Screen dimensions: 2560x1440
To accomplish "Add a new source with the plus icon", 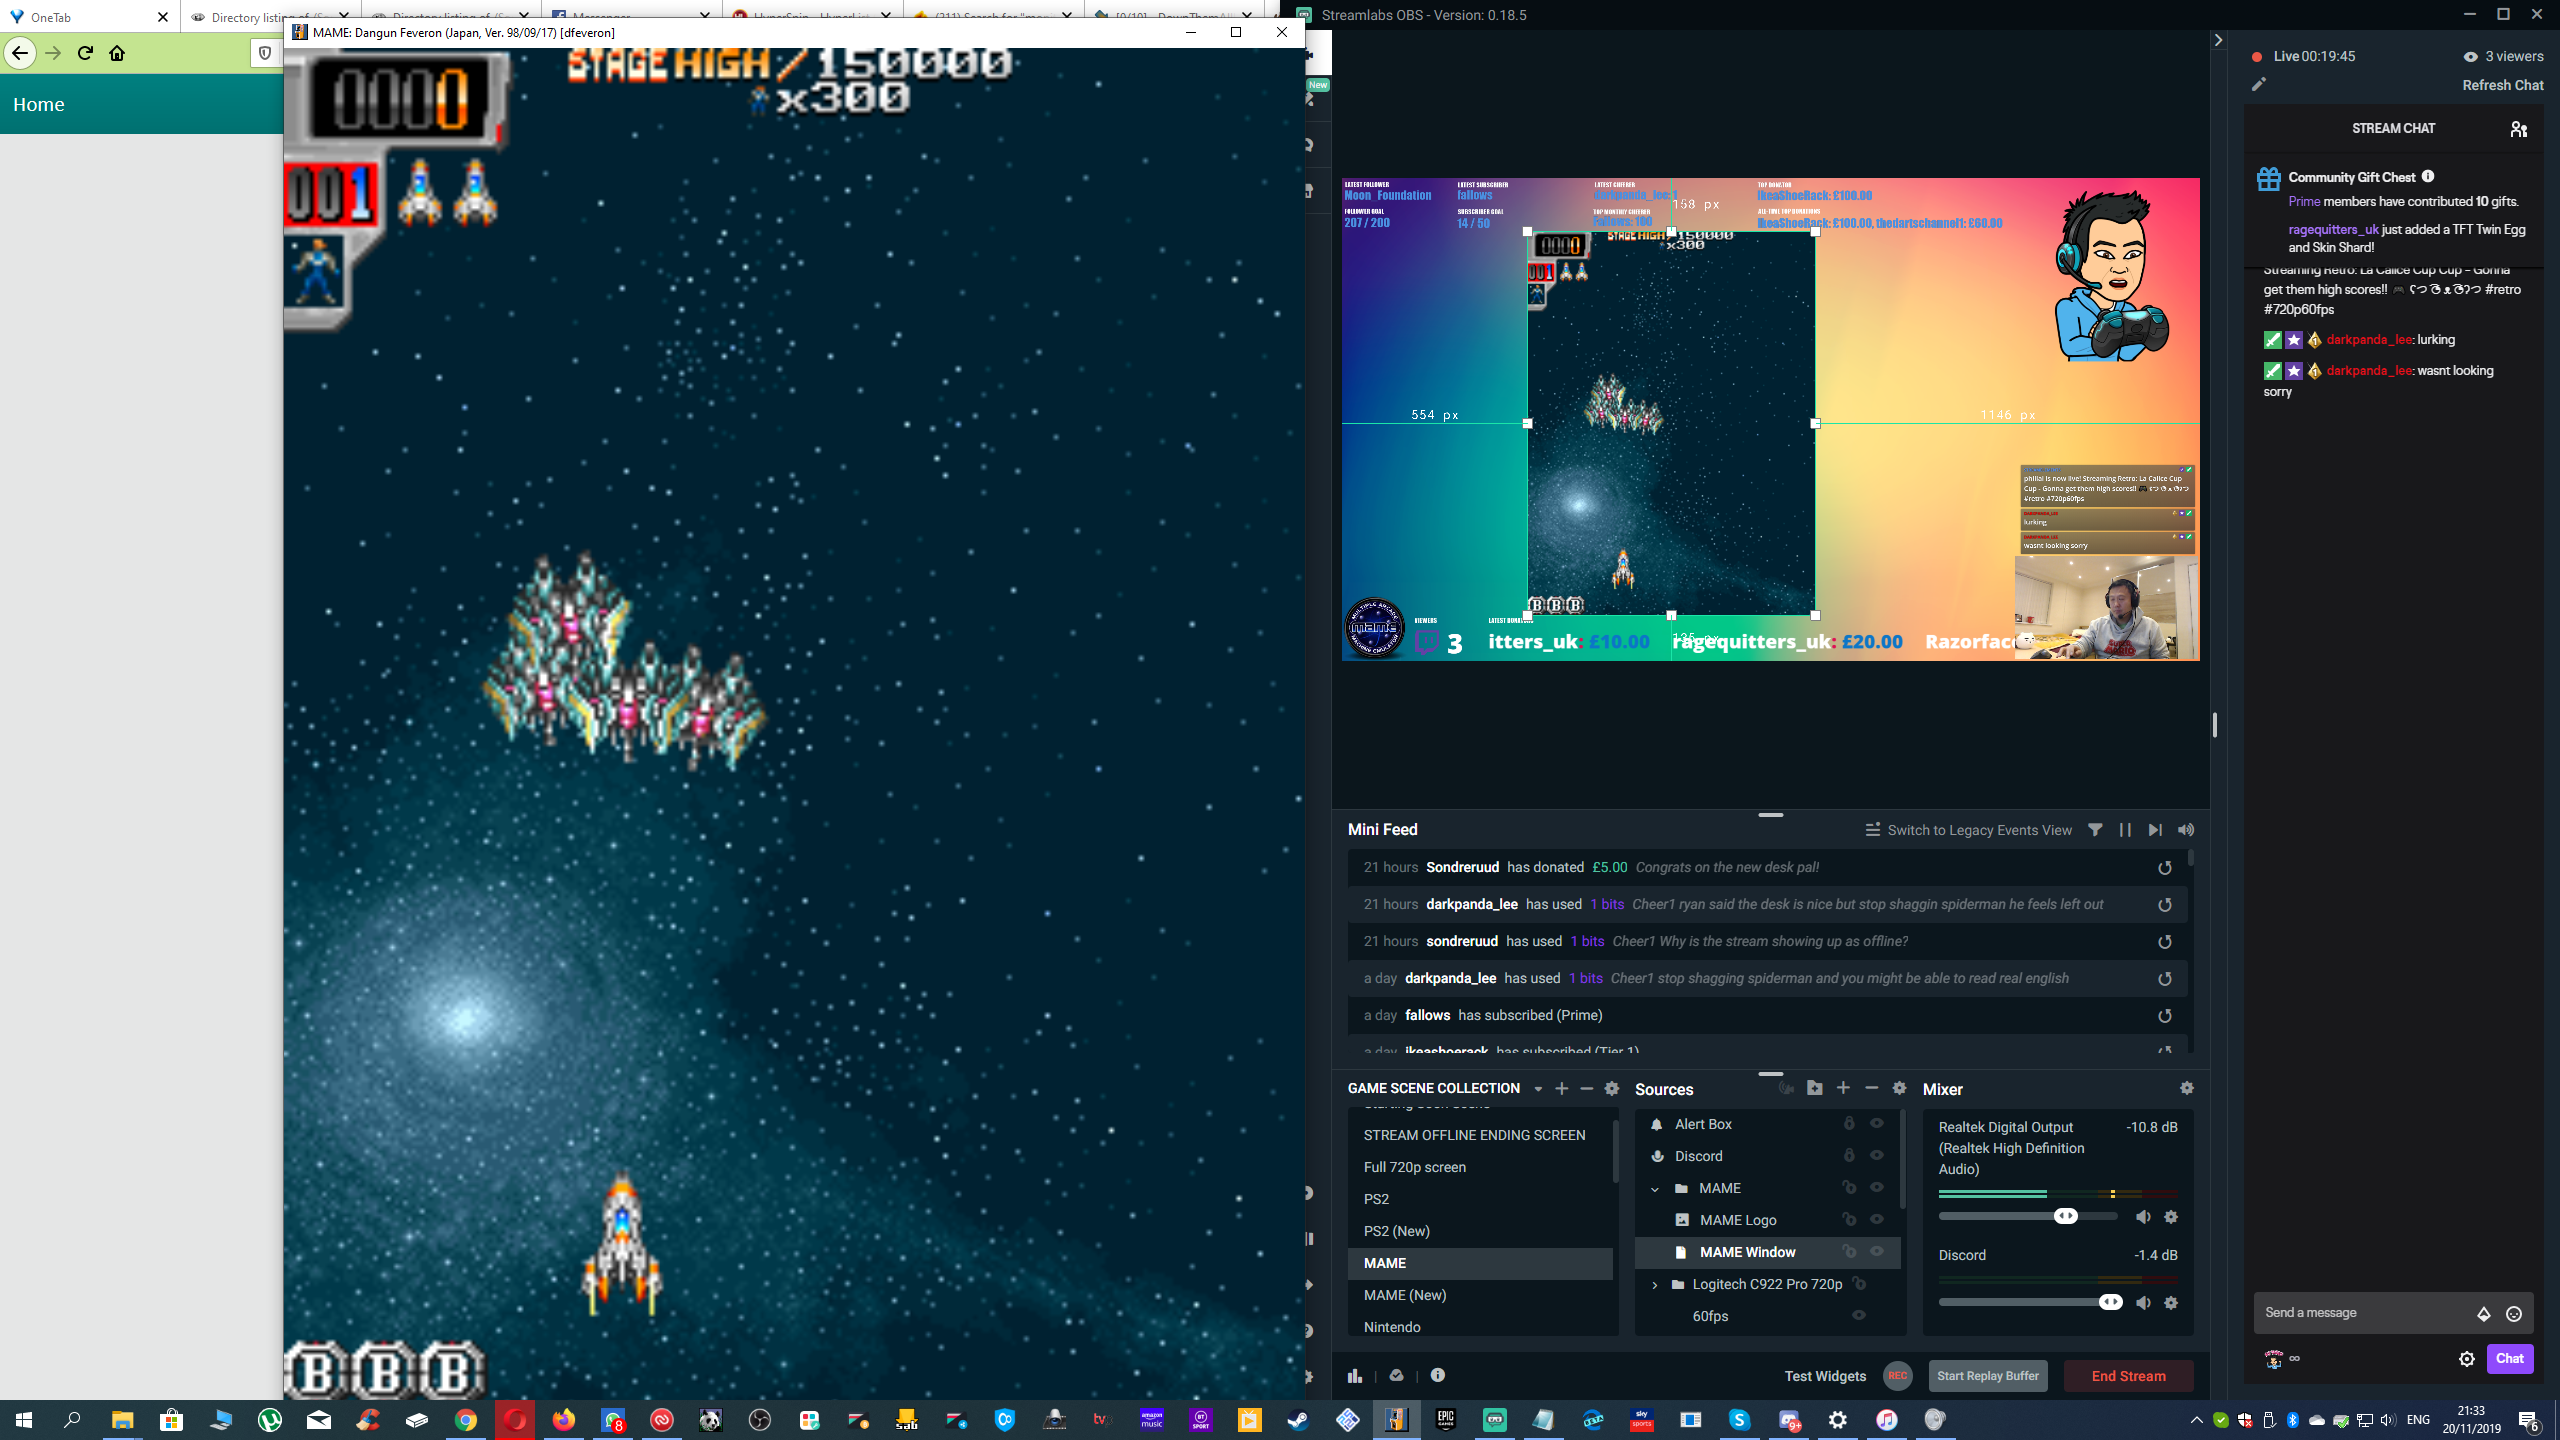I will coord(1843,1088).
